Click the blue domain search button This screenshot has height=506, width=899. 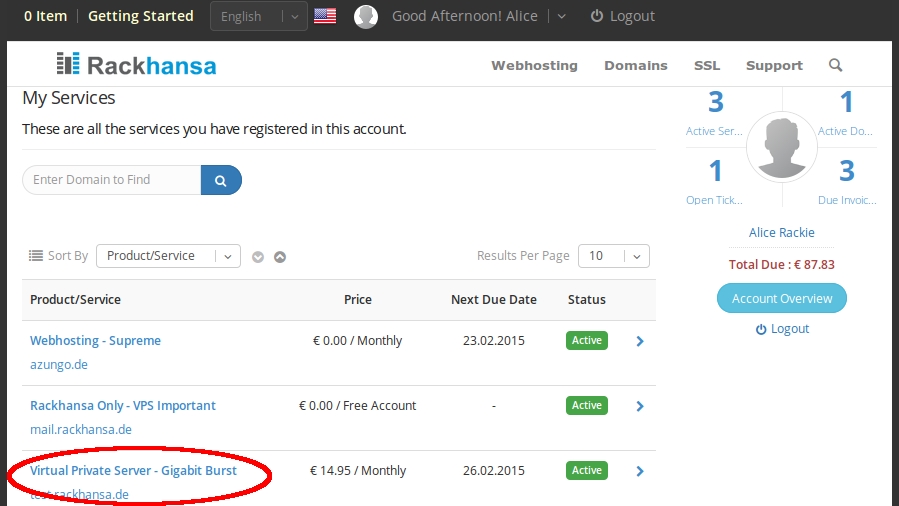coord(221,180)
